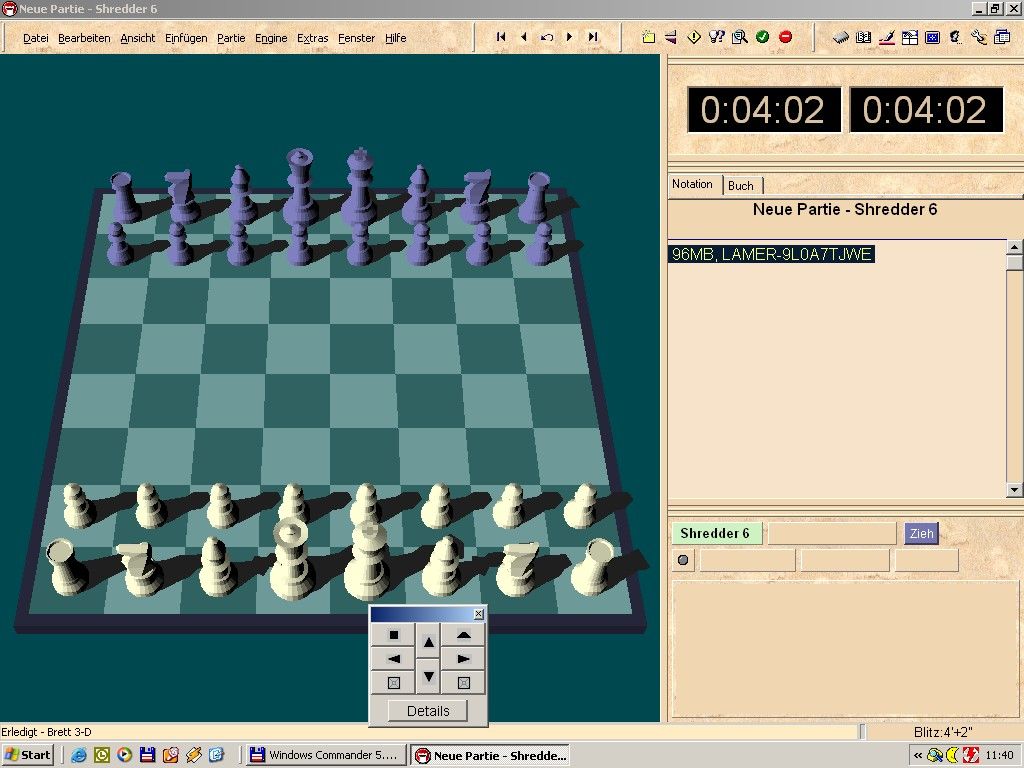Click the Details button
Viewport: 1024px width, 768px height.
[x=428, y=711]
